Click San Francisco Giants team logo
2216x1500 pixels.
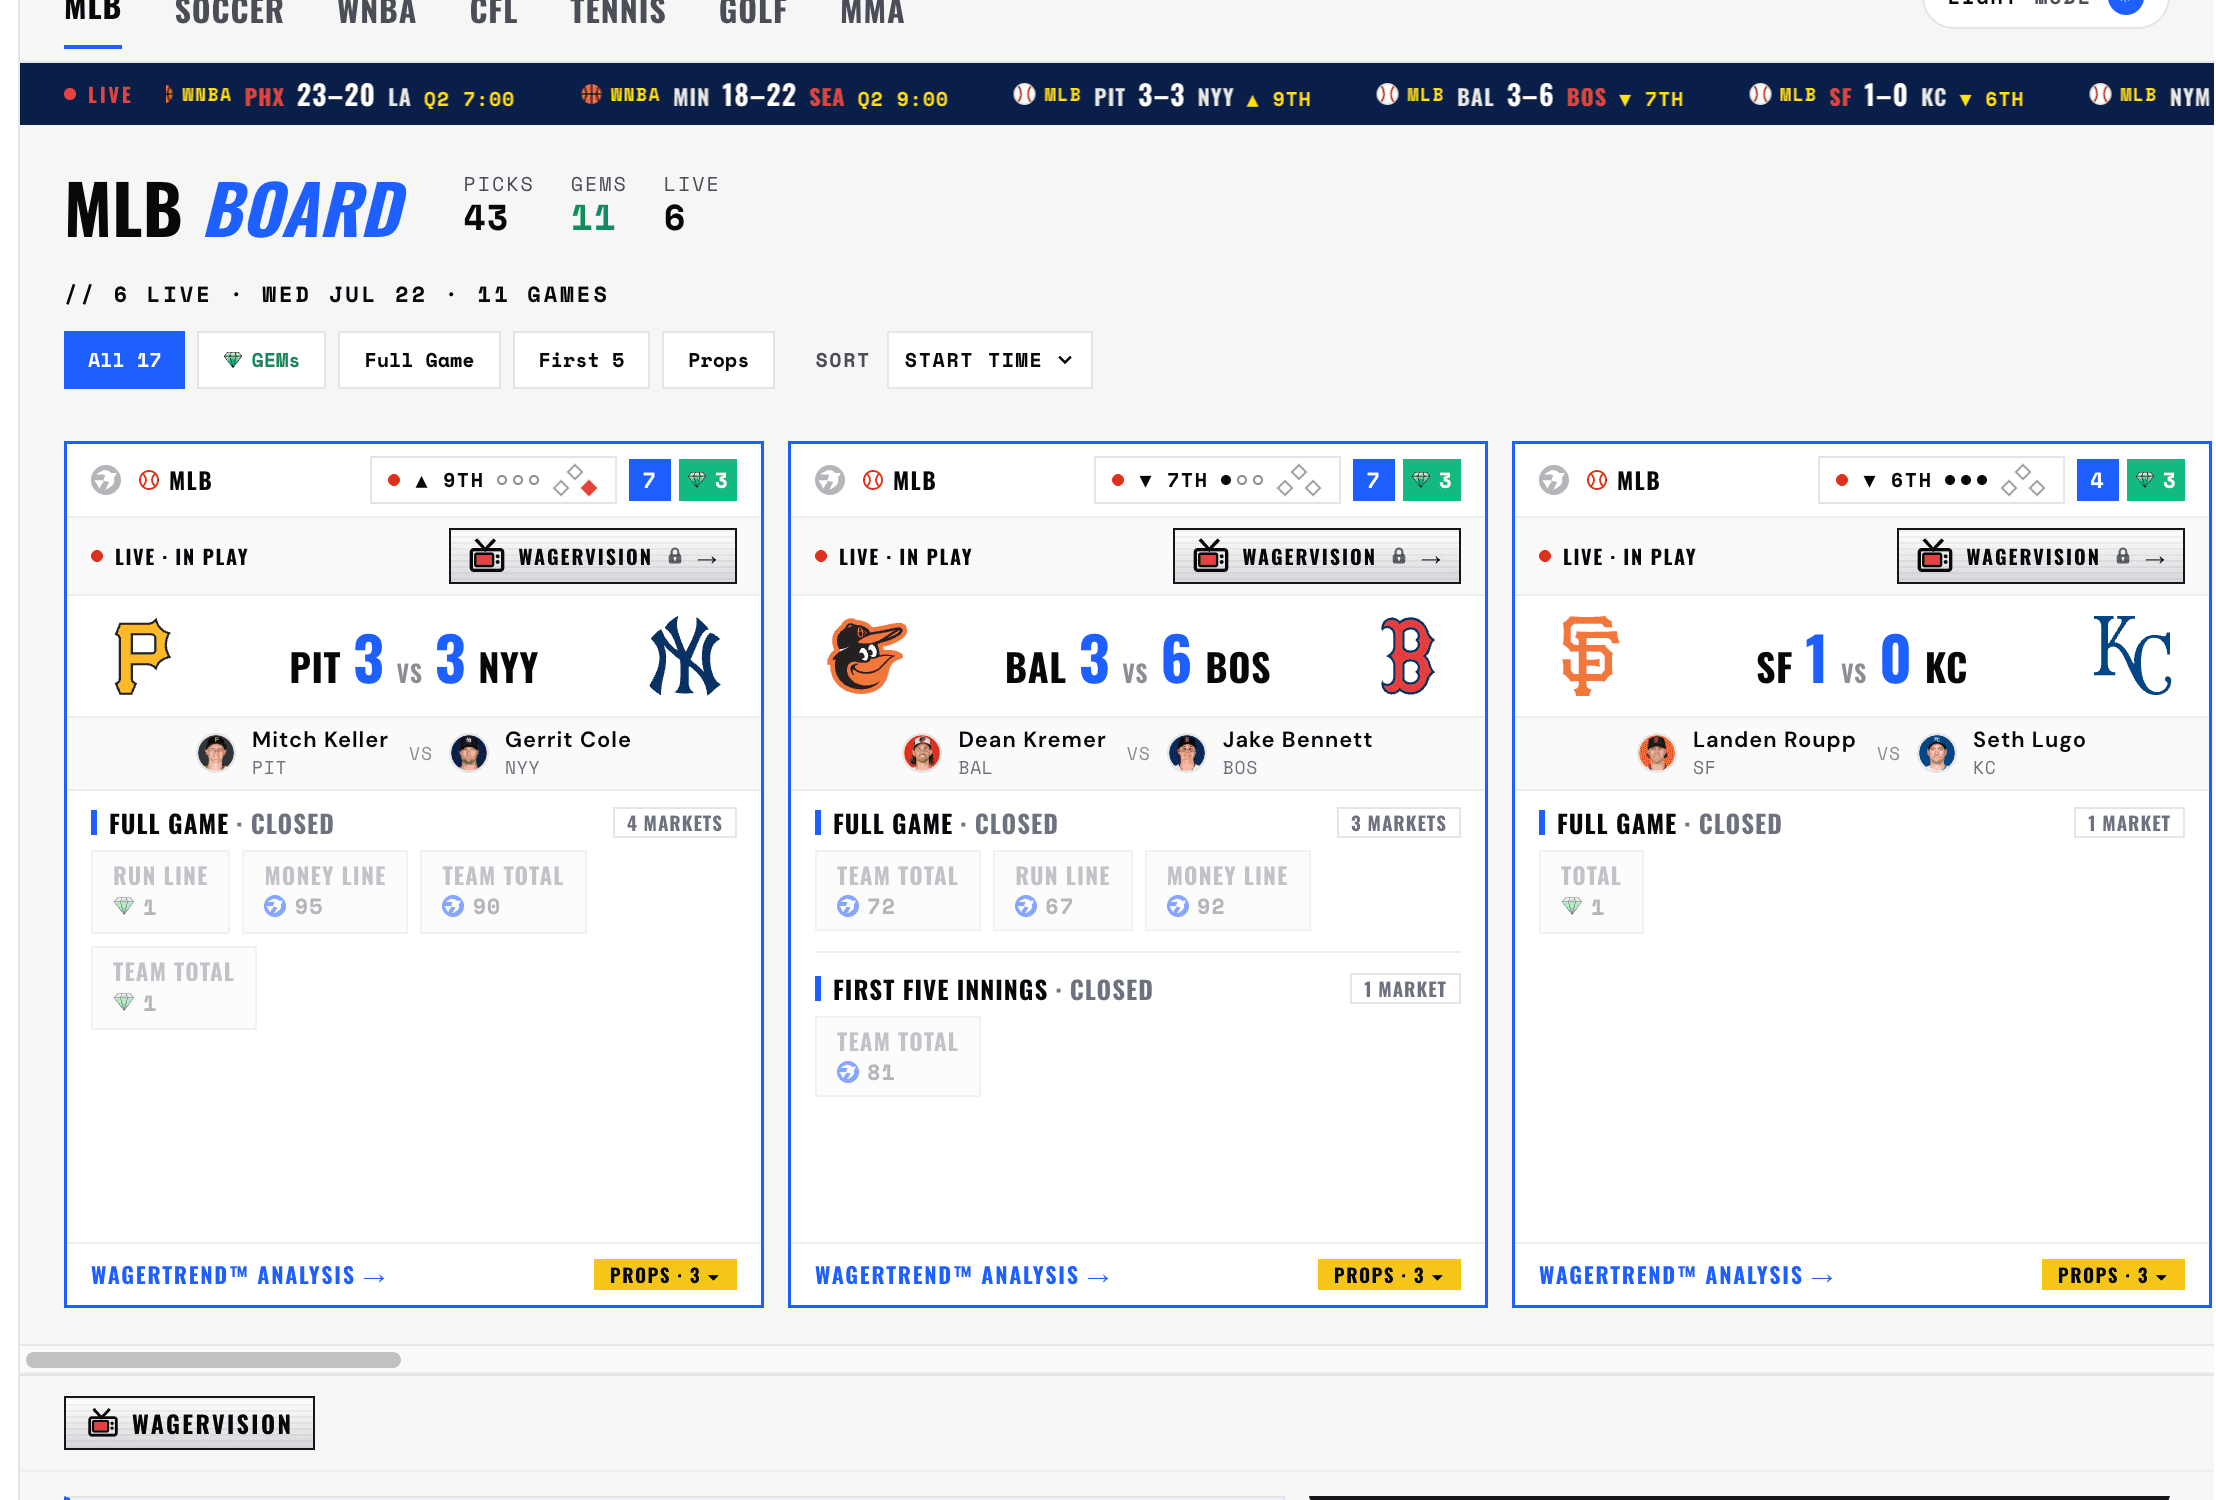1590,656
